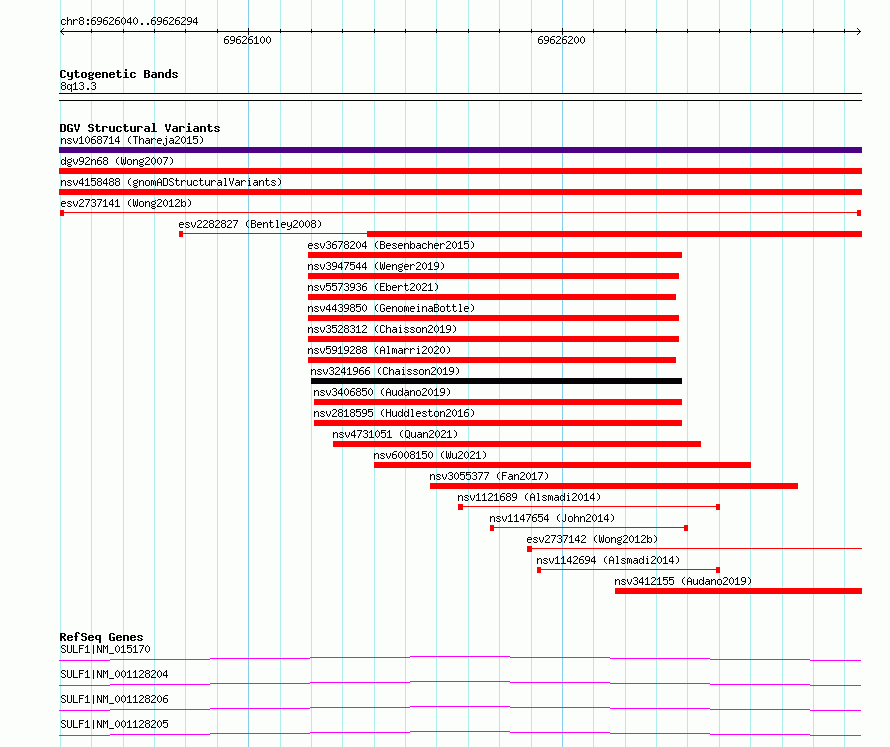Screen dimensions: 890x747
Task: Click the chr8:69626040..69626294 region label
Action: pyautogui.click(x=129, y=21)
